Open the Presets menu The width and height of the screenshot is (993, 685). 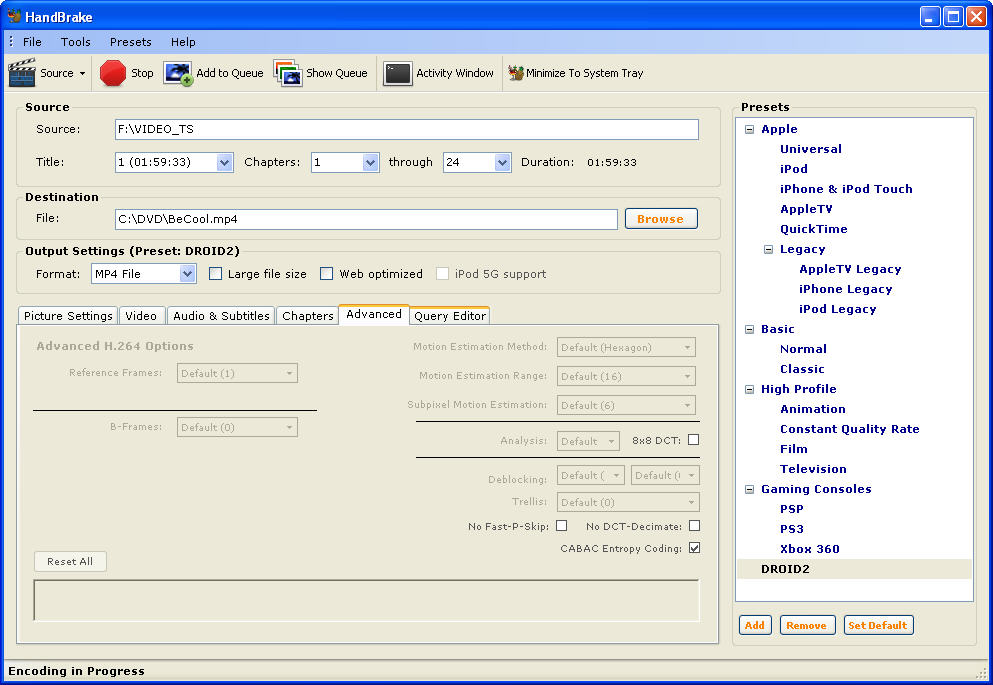coord(130,42)
